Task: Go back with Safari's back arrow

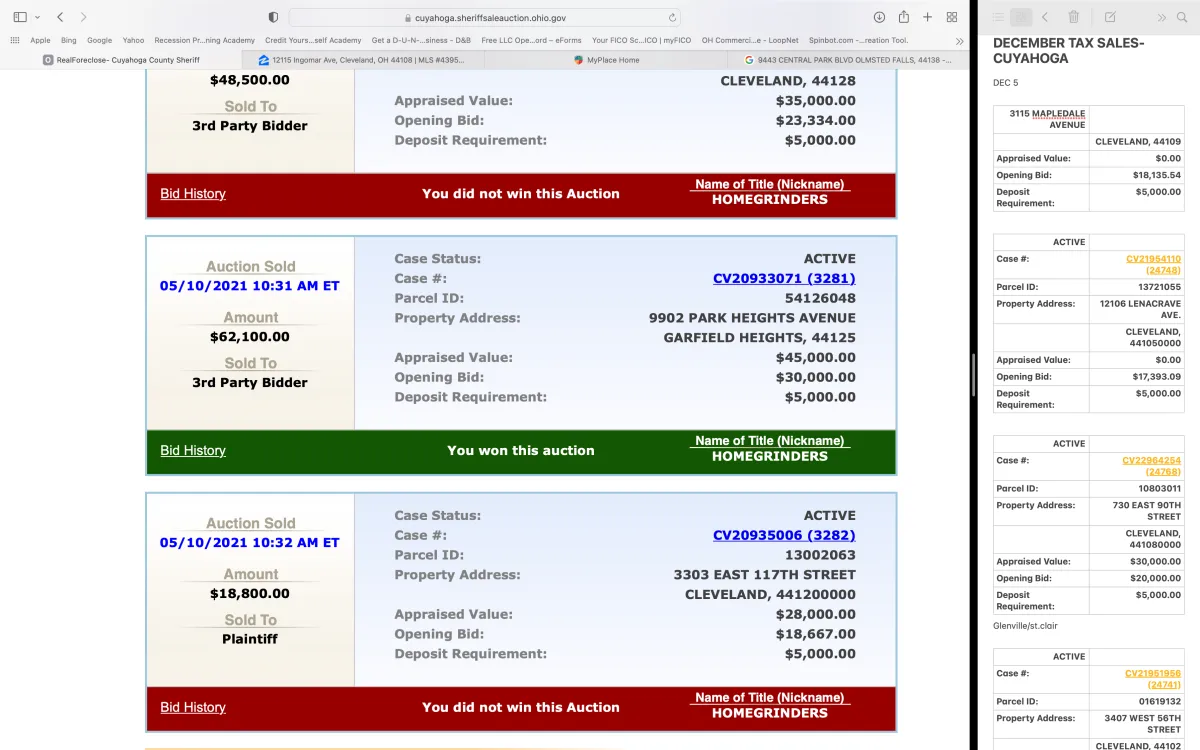Action: click(x=60, y=17)
